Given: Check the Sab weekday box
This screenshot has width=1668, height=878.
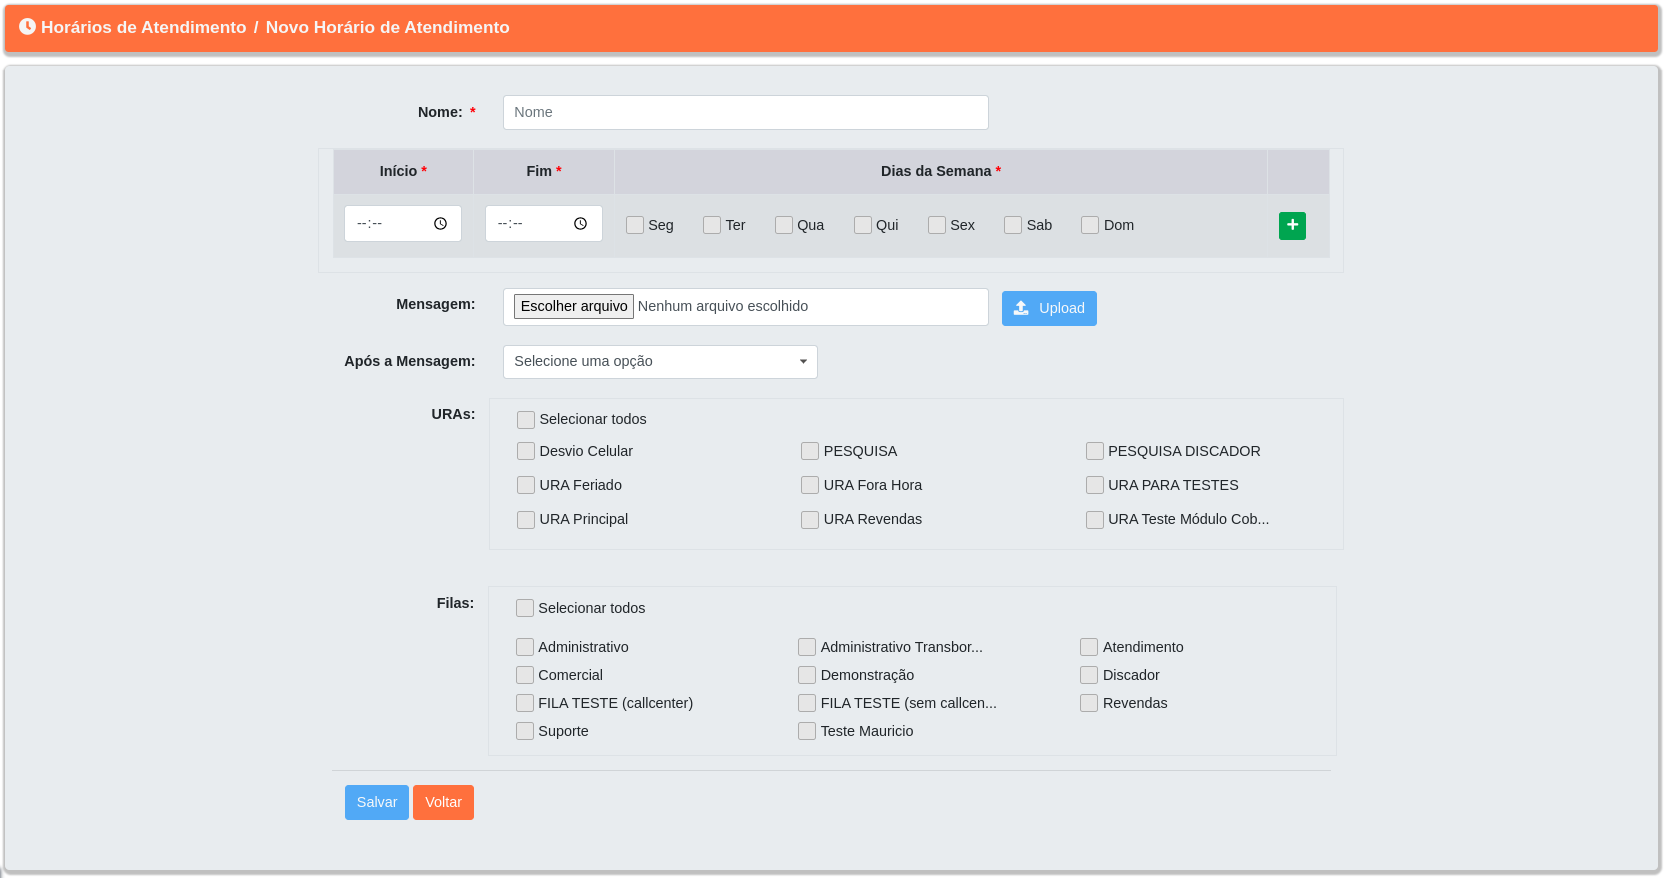Looking at the screenshot, I should pos(1013,225).
